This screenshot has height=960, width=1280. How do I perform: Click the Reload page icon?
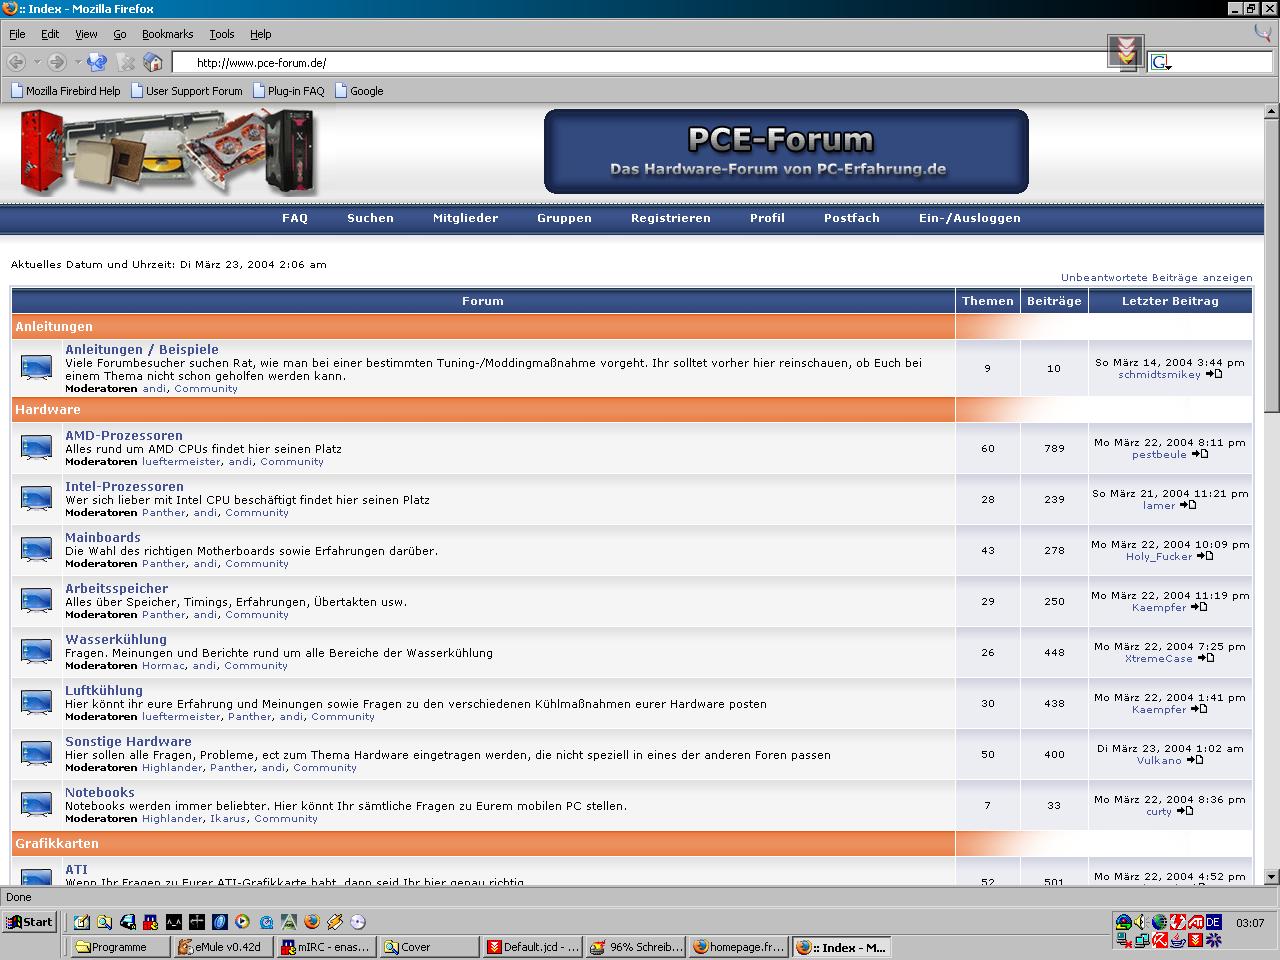(x=97, y=62)
